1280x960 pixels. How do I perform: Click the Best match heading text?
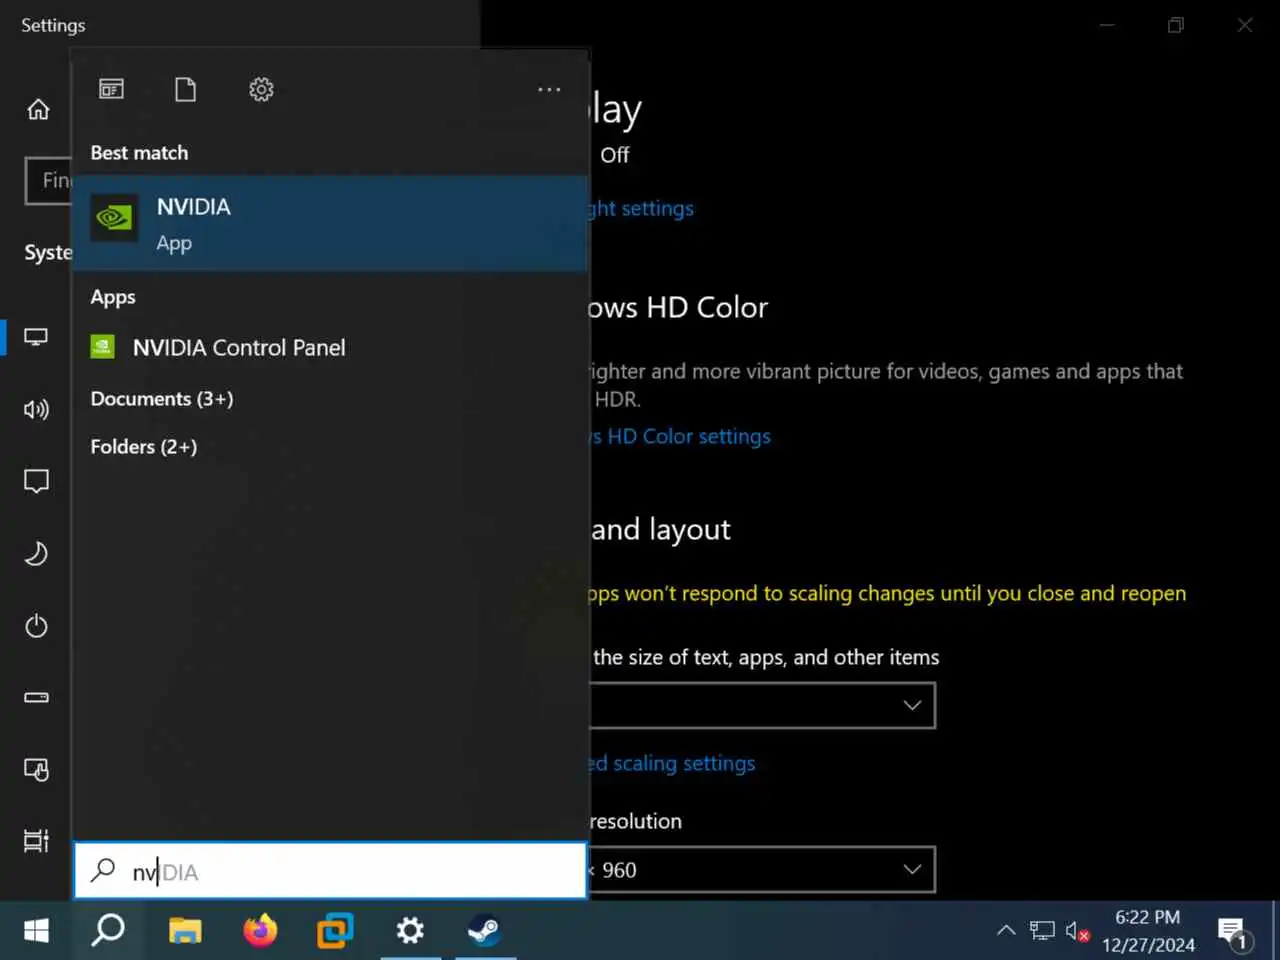coord(139,153)
